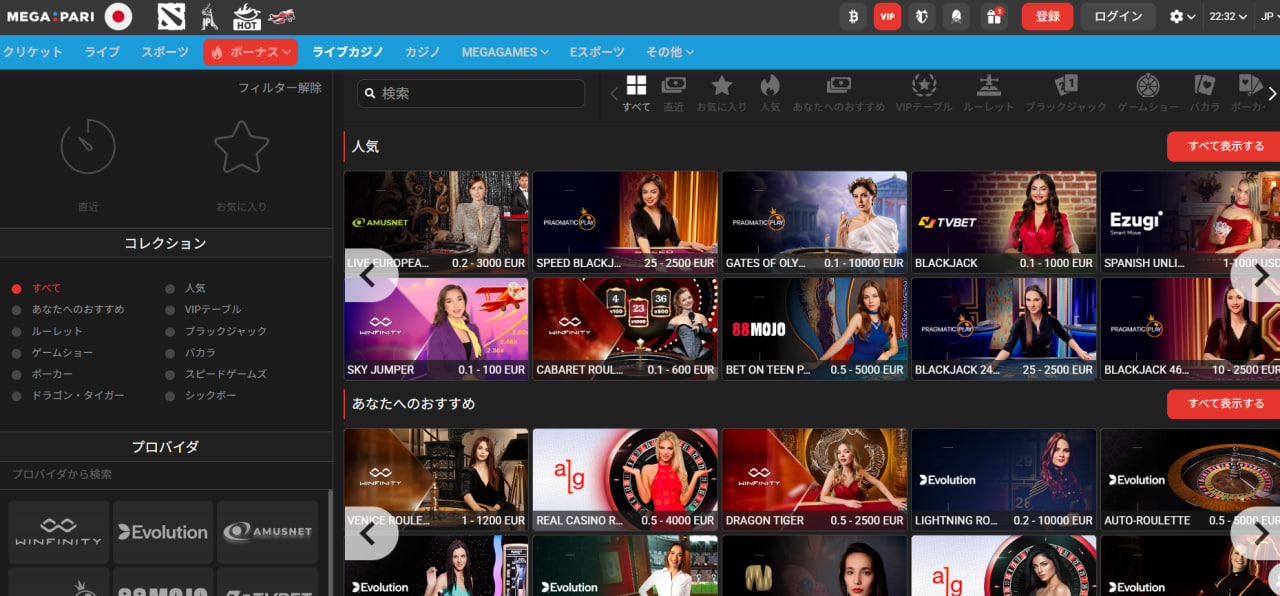Click the フィルター解除 link
This screenshot has width=1280, height=596.
pos(280,88)
